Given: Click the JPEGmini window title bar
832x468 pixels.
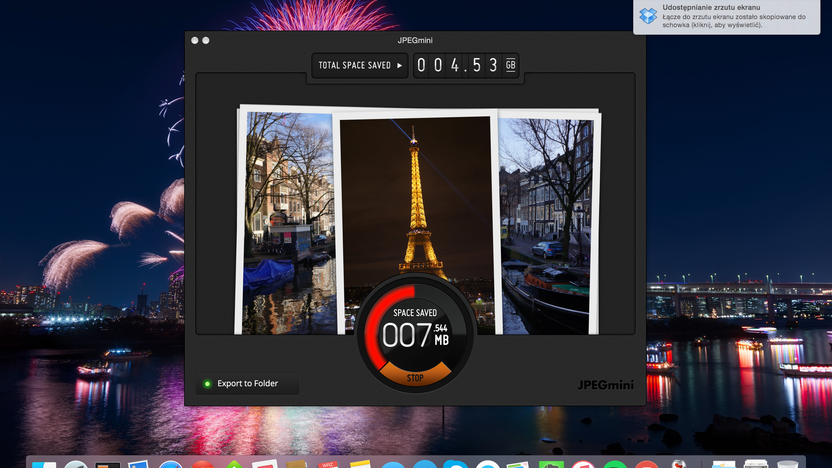Looking at the screenshot, I should click(x=415, y=40).
